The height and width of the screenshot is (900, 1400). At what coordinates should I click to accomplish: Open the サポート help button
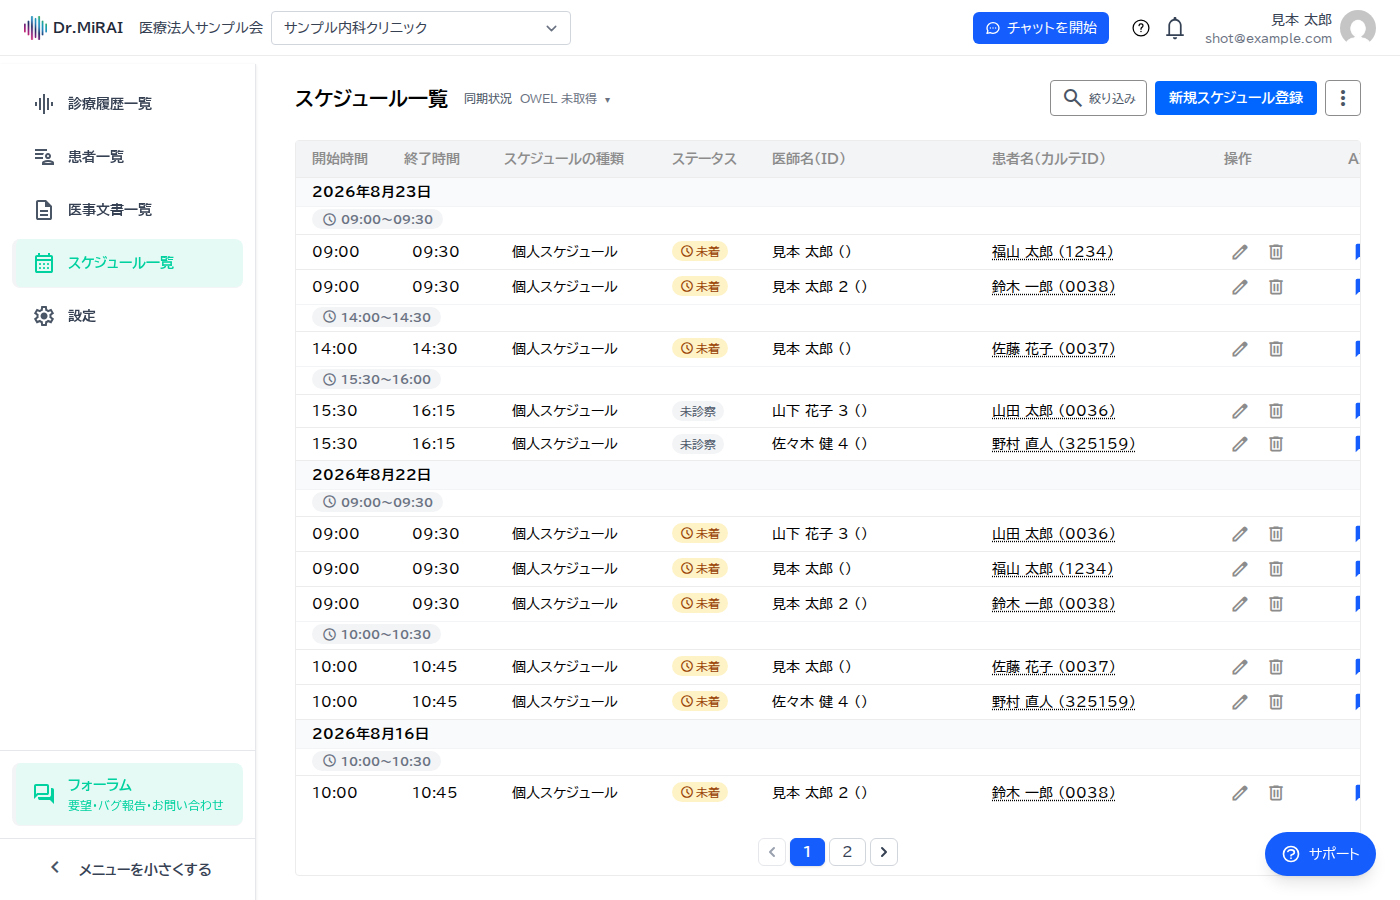(x=1320, y=854)
